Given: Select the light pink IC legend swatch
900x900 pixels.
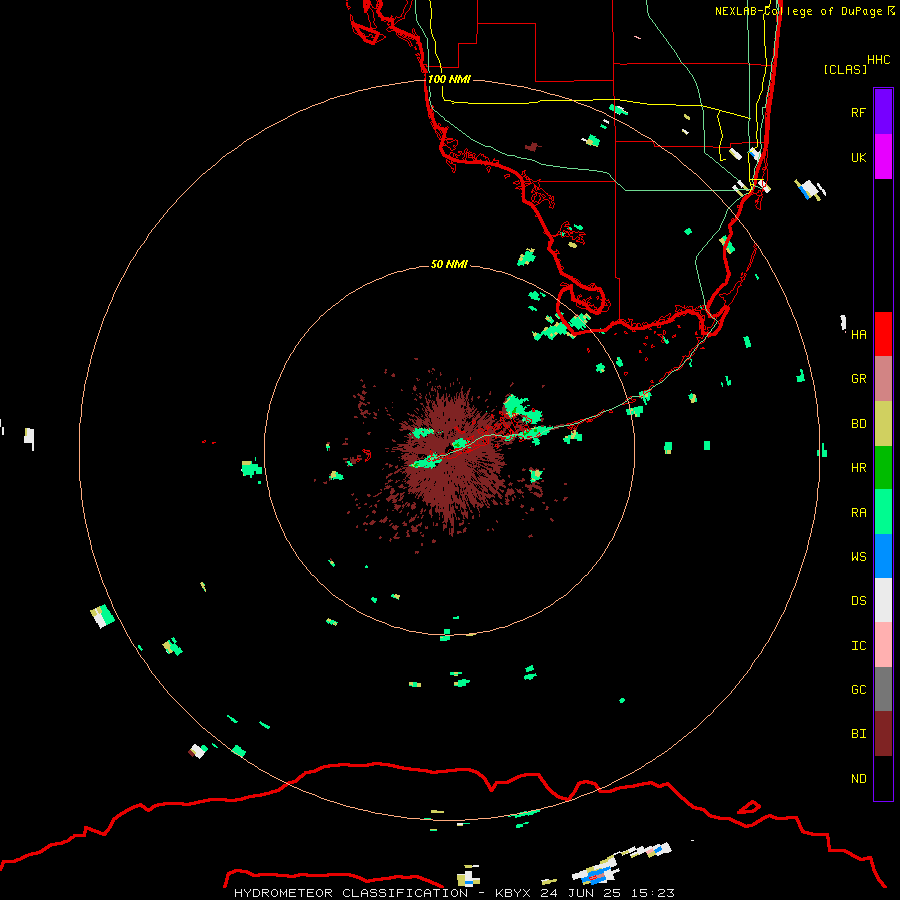Looking at the screenshot, I should click(x=883, y=645).
